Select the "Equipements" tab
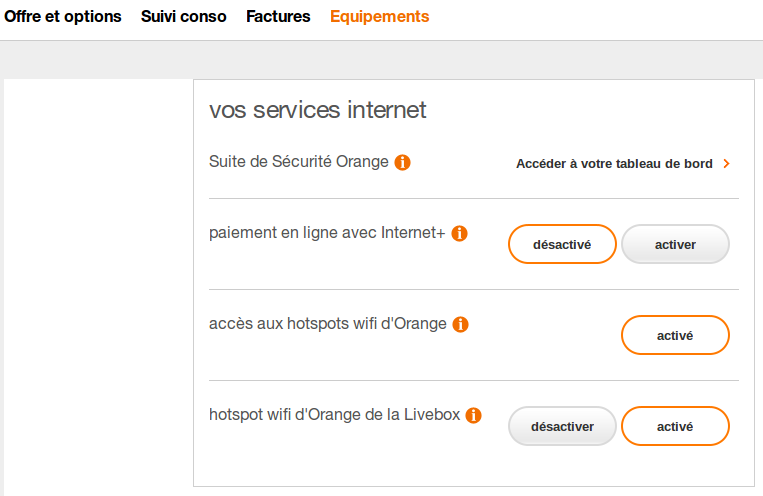 click(x=380, y=17)
